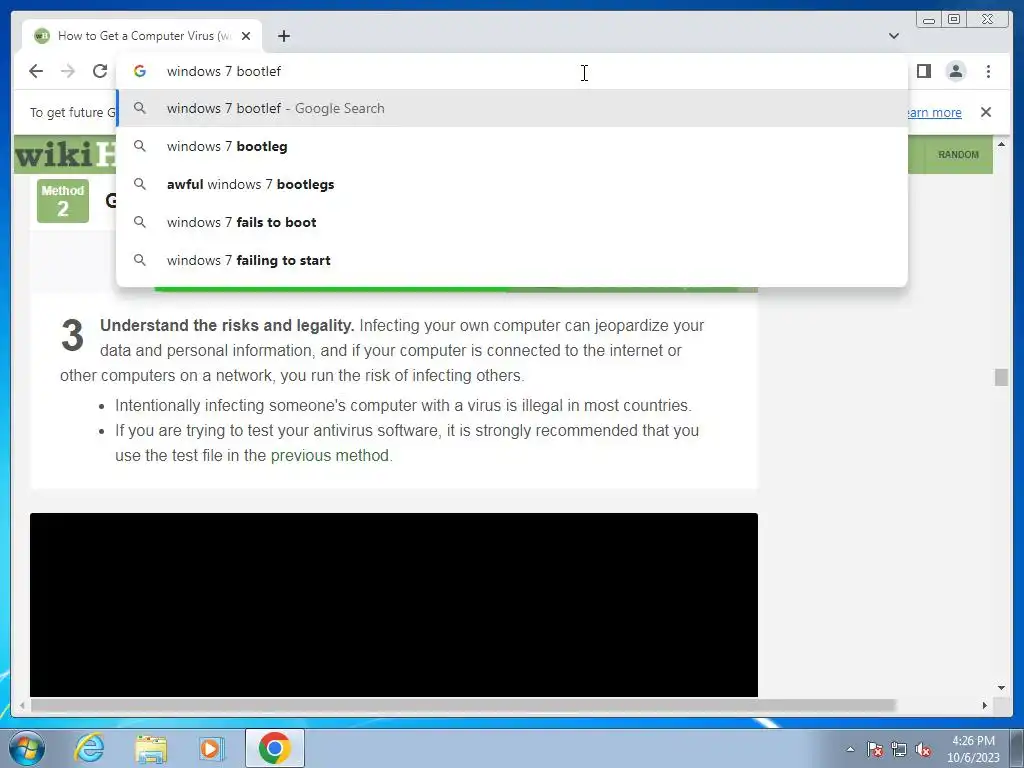Select the How to Get a Computer Virus tab
Viewport: 1024px width, 768px height.
coord(142,36)
